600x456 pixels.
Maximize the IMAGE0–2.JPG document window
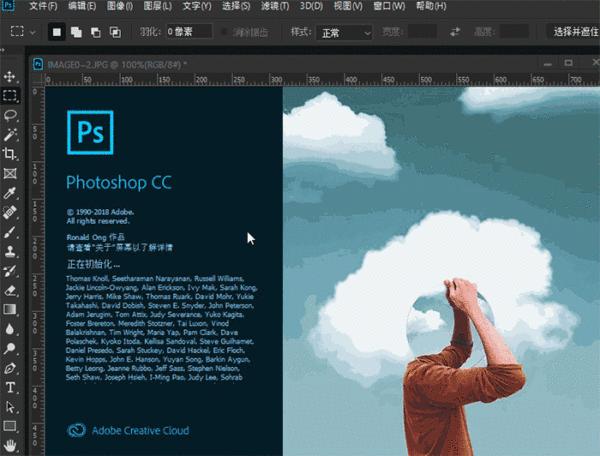(569, 63)
